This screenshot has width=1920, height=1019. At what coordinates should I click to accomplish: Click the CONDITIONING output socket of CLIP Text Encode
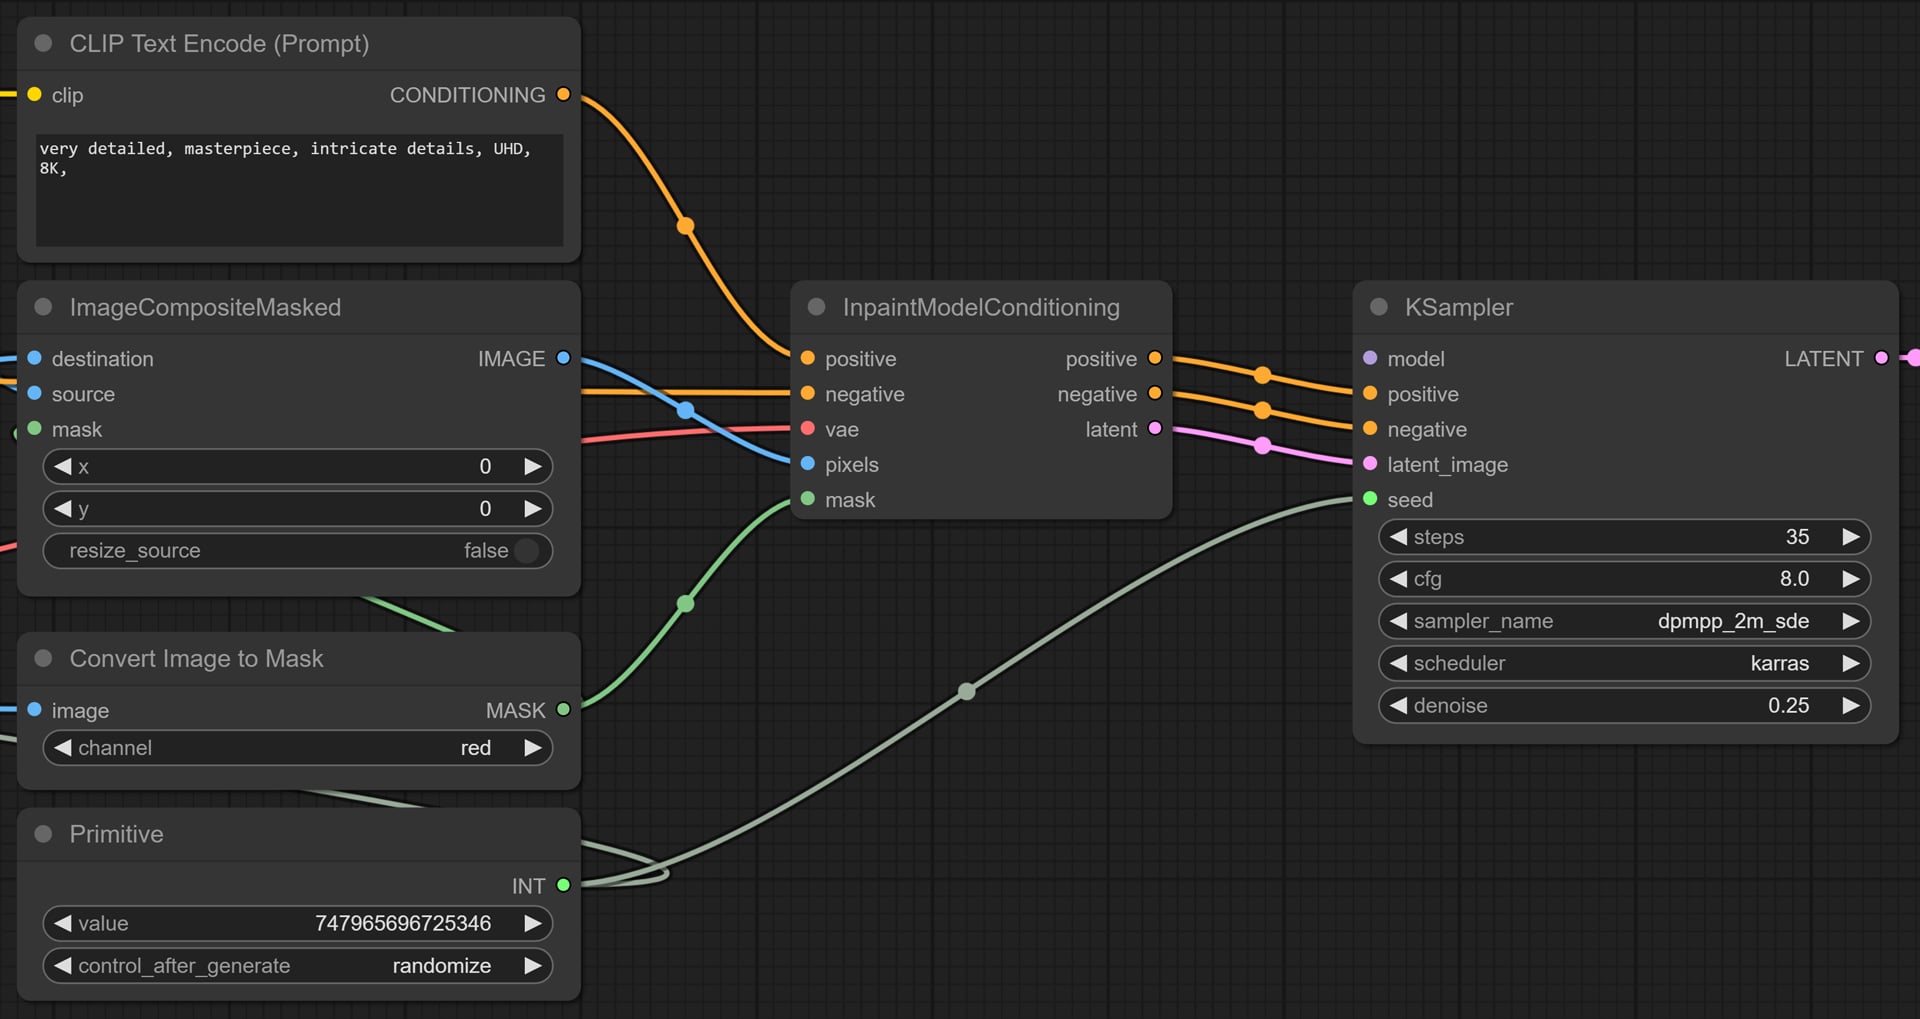(x=563, y=94)
